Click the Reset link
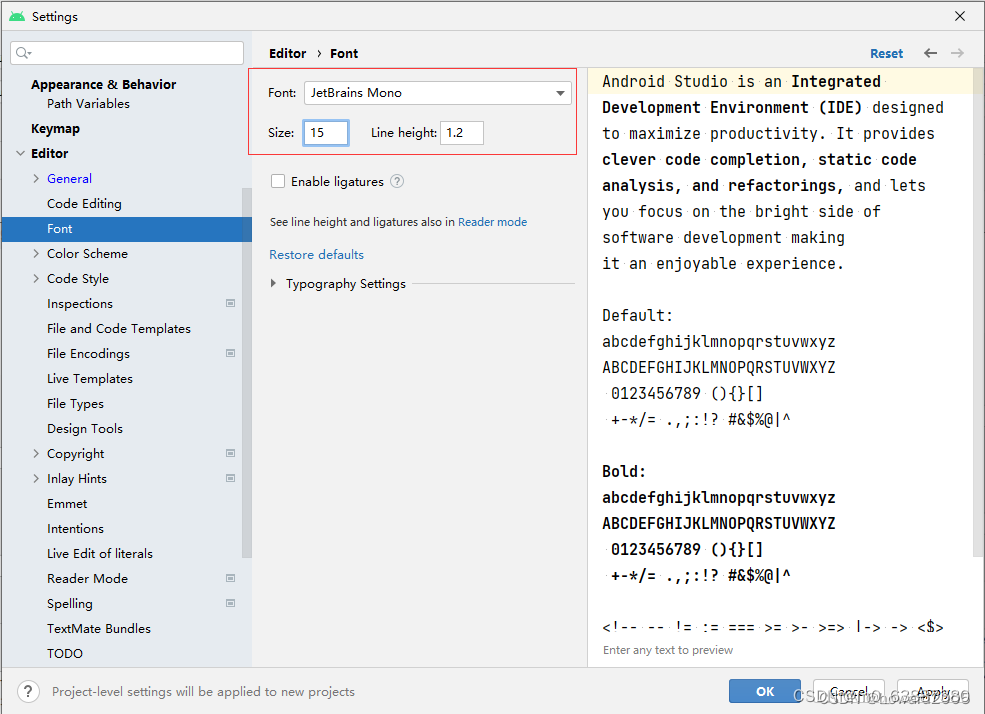 [886, 53]
